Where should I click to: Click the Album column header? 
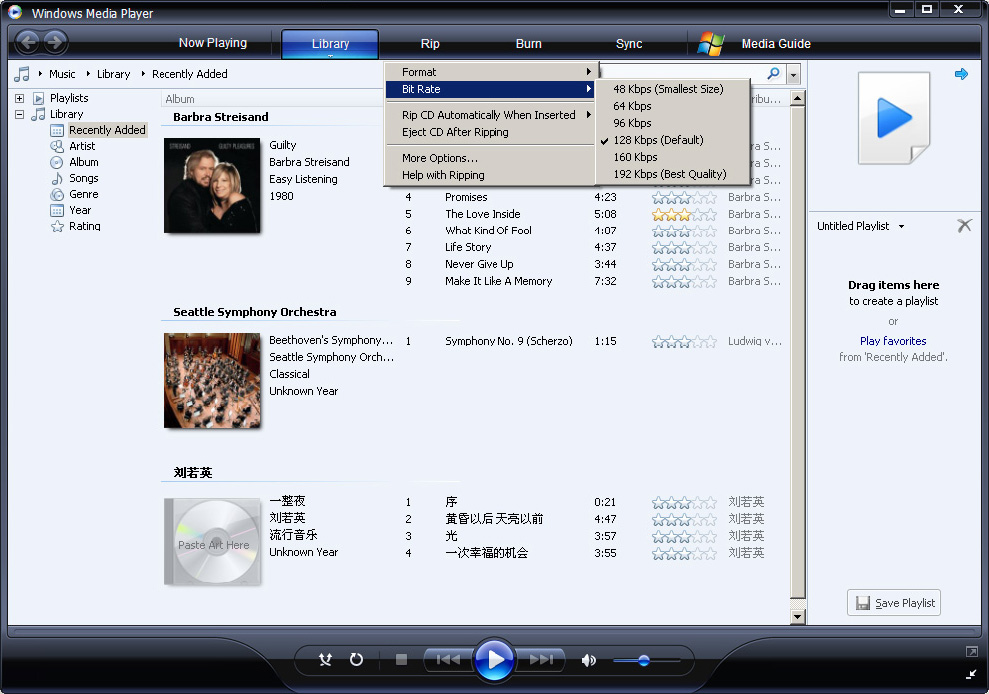point(180,99)
